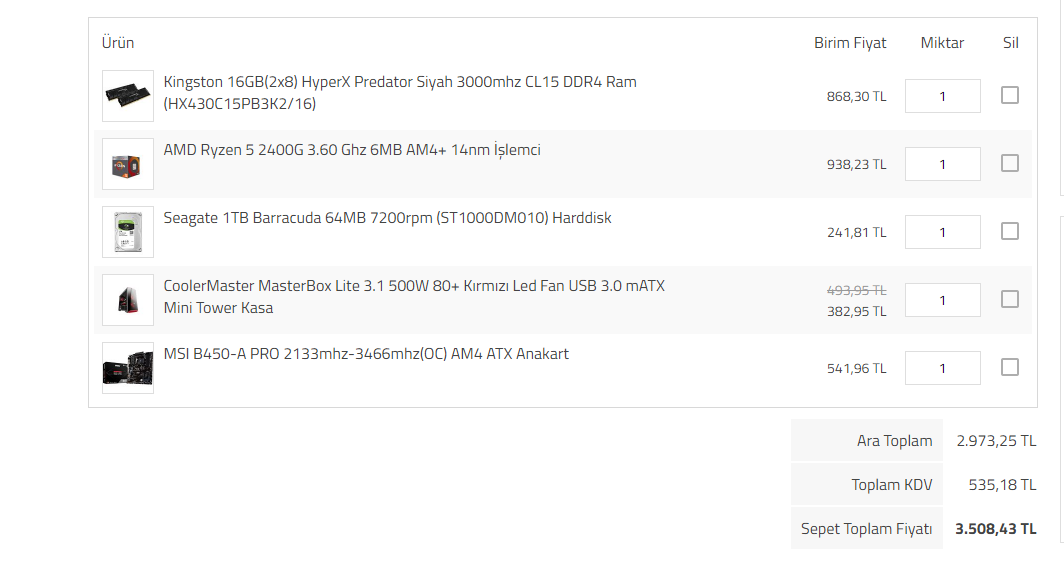Select the delete checkbox for Seagate Barracuda
This screenshot has width=1064, height=563.
pyautogui.click(x=1010, y=231)
